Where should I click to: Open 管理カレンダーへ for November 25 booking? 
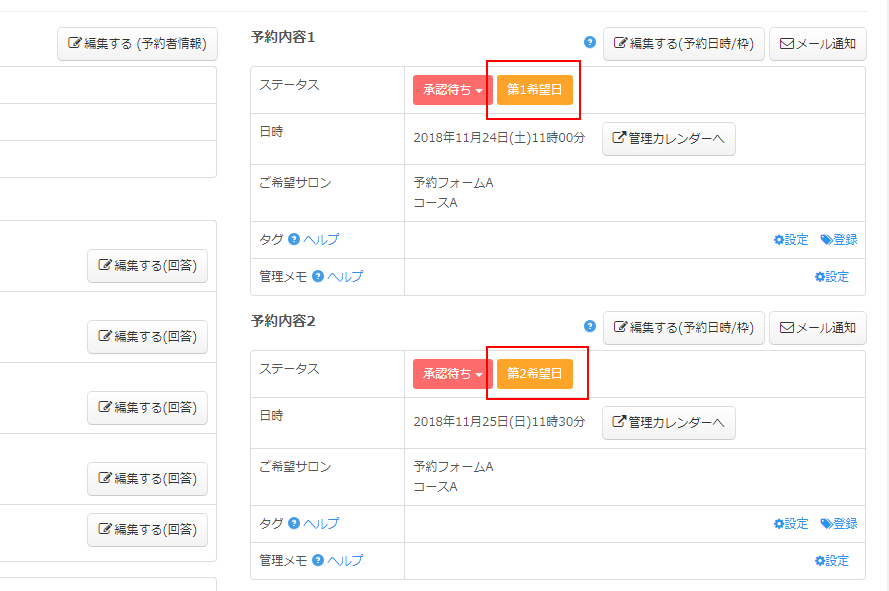point(668,423)
